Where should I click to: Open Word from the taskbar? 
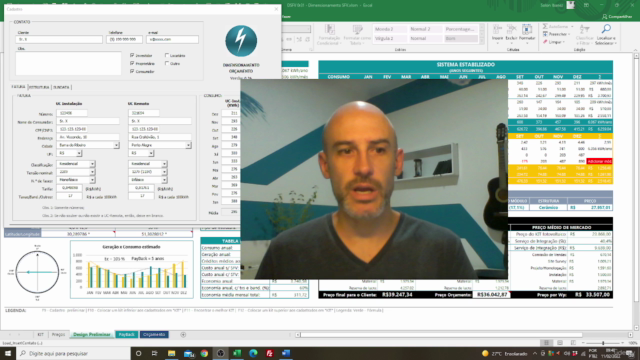[x=286, y=353]
